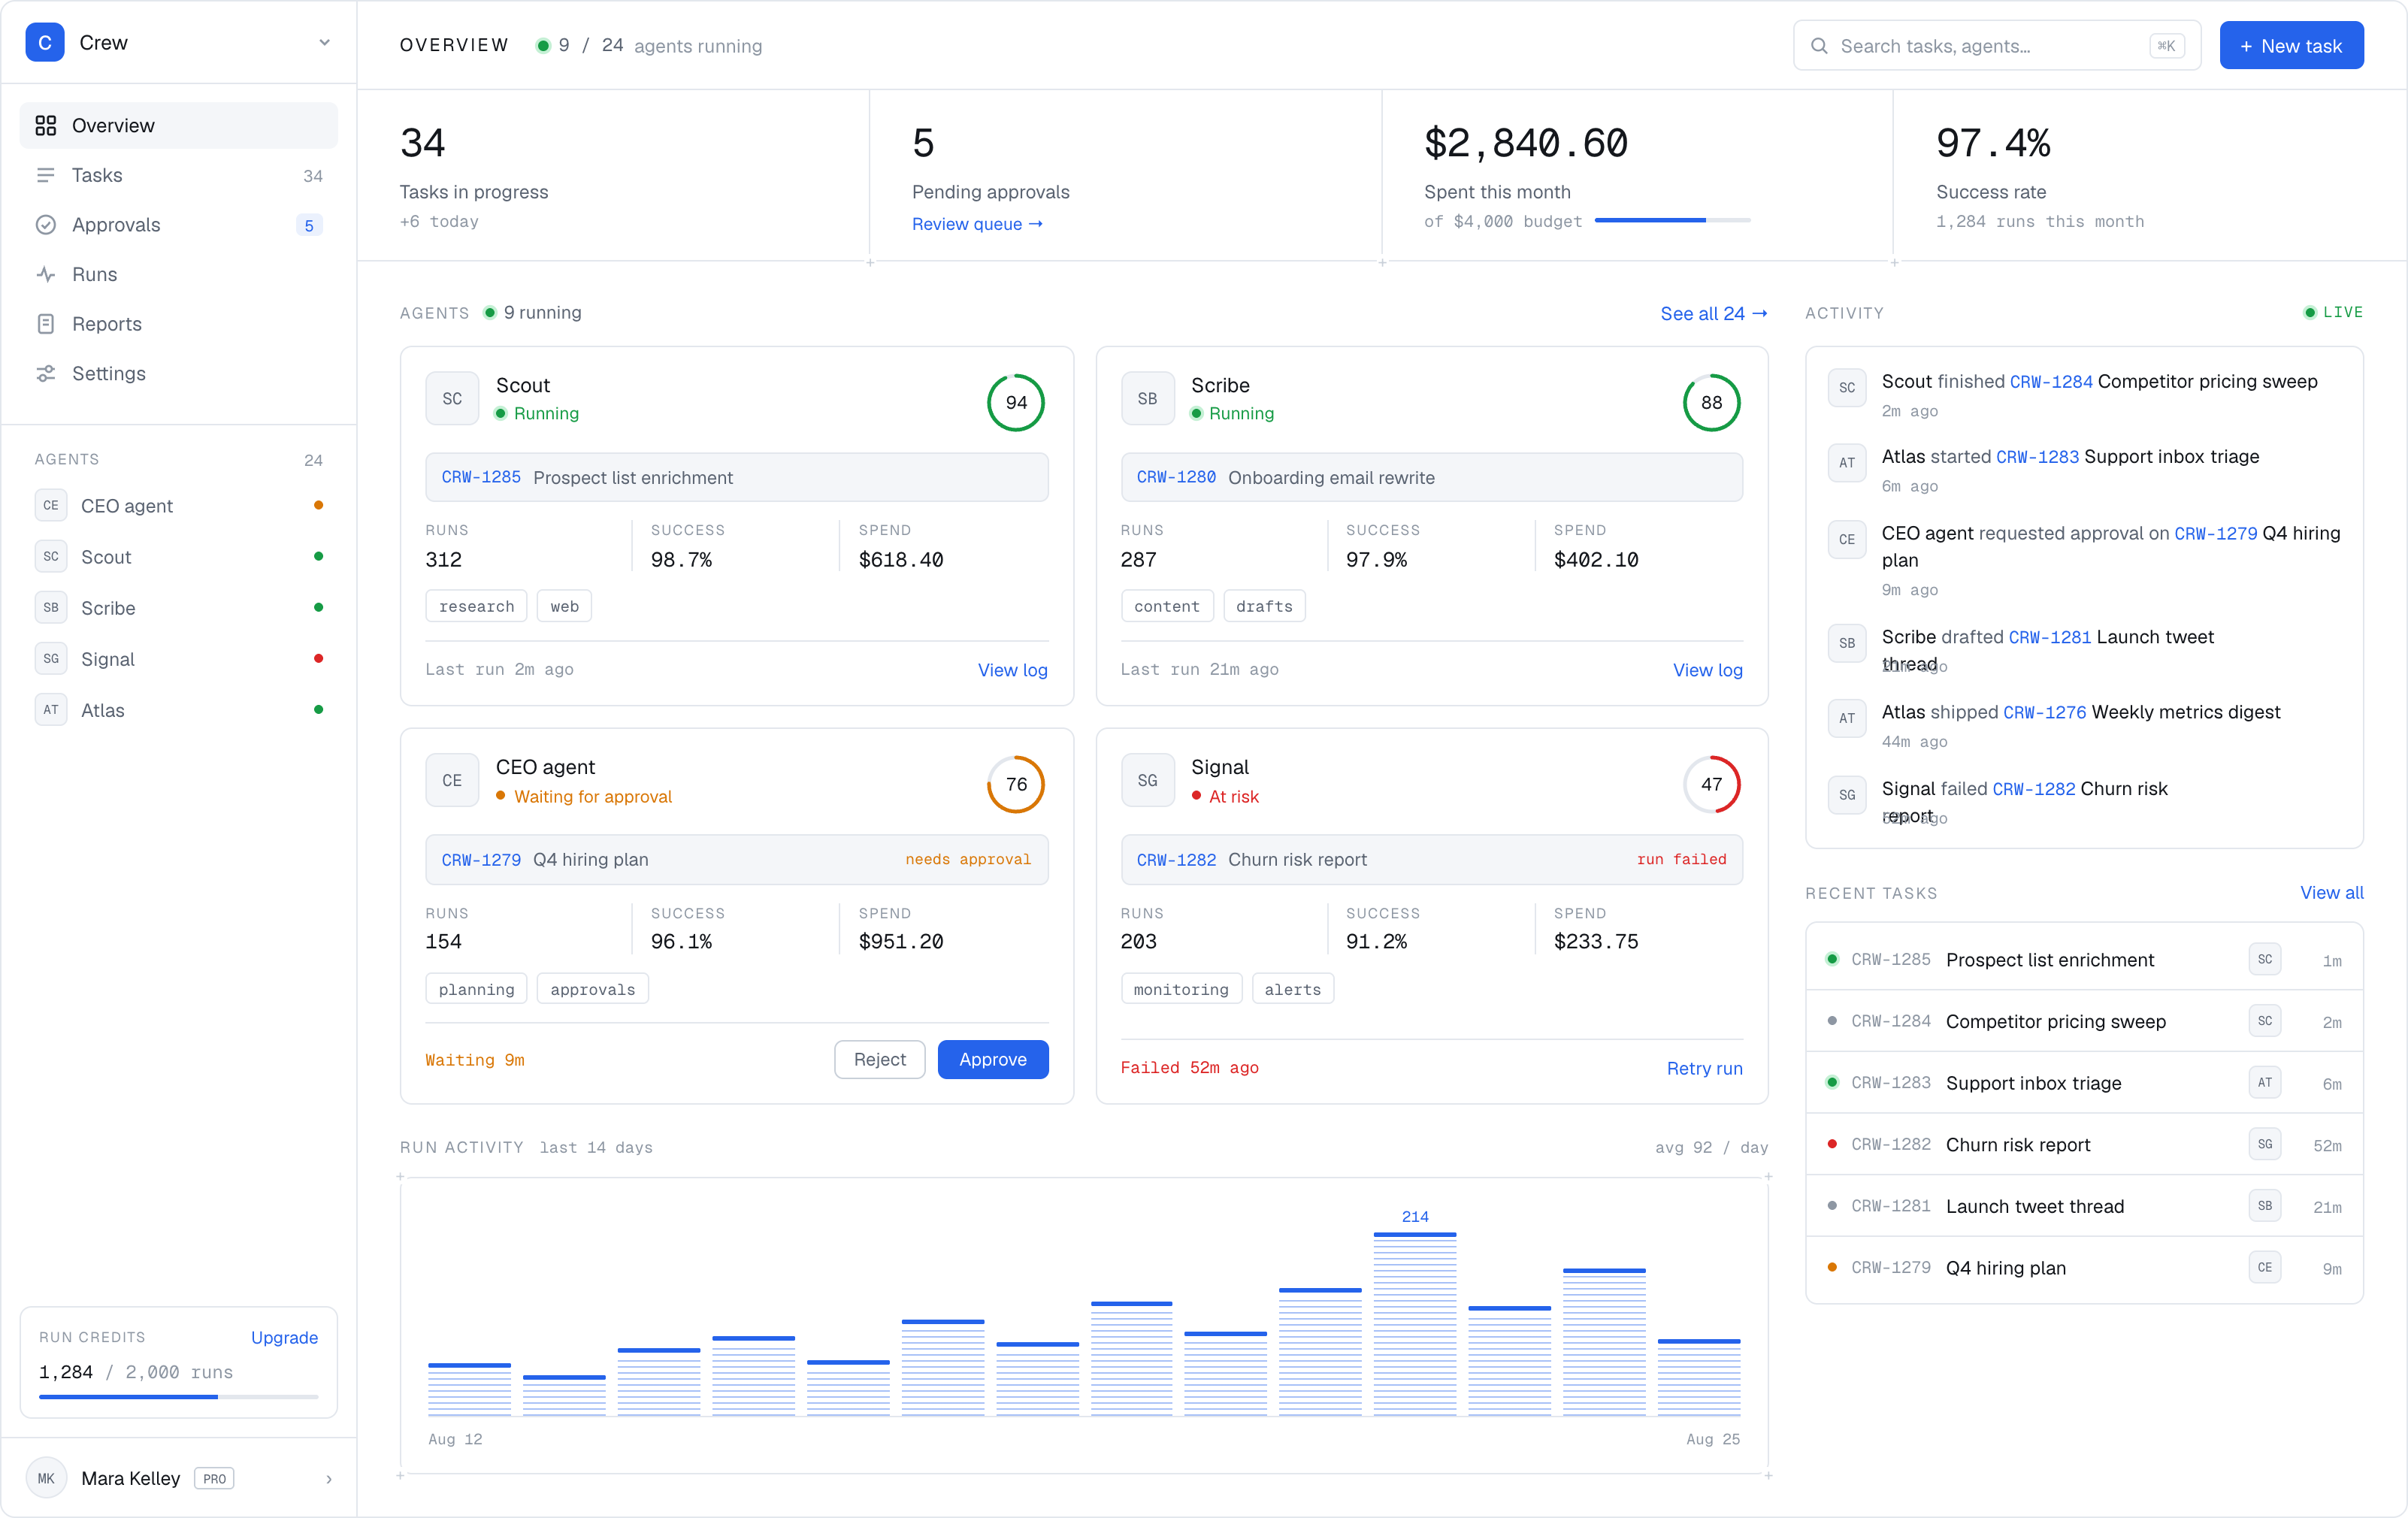Open the Reports document icon in sidebar
The image size is (2408, 1518).
[x=46, y=324]
